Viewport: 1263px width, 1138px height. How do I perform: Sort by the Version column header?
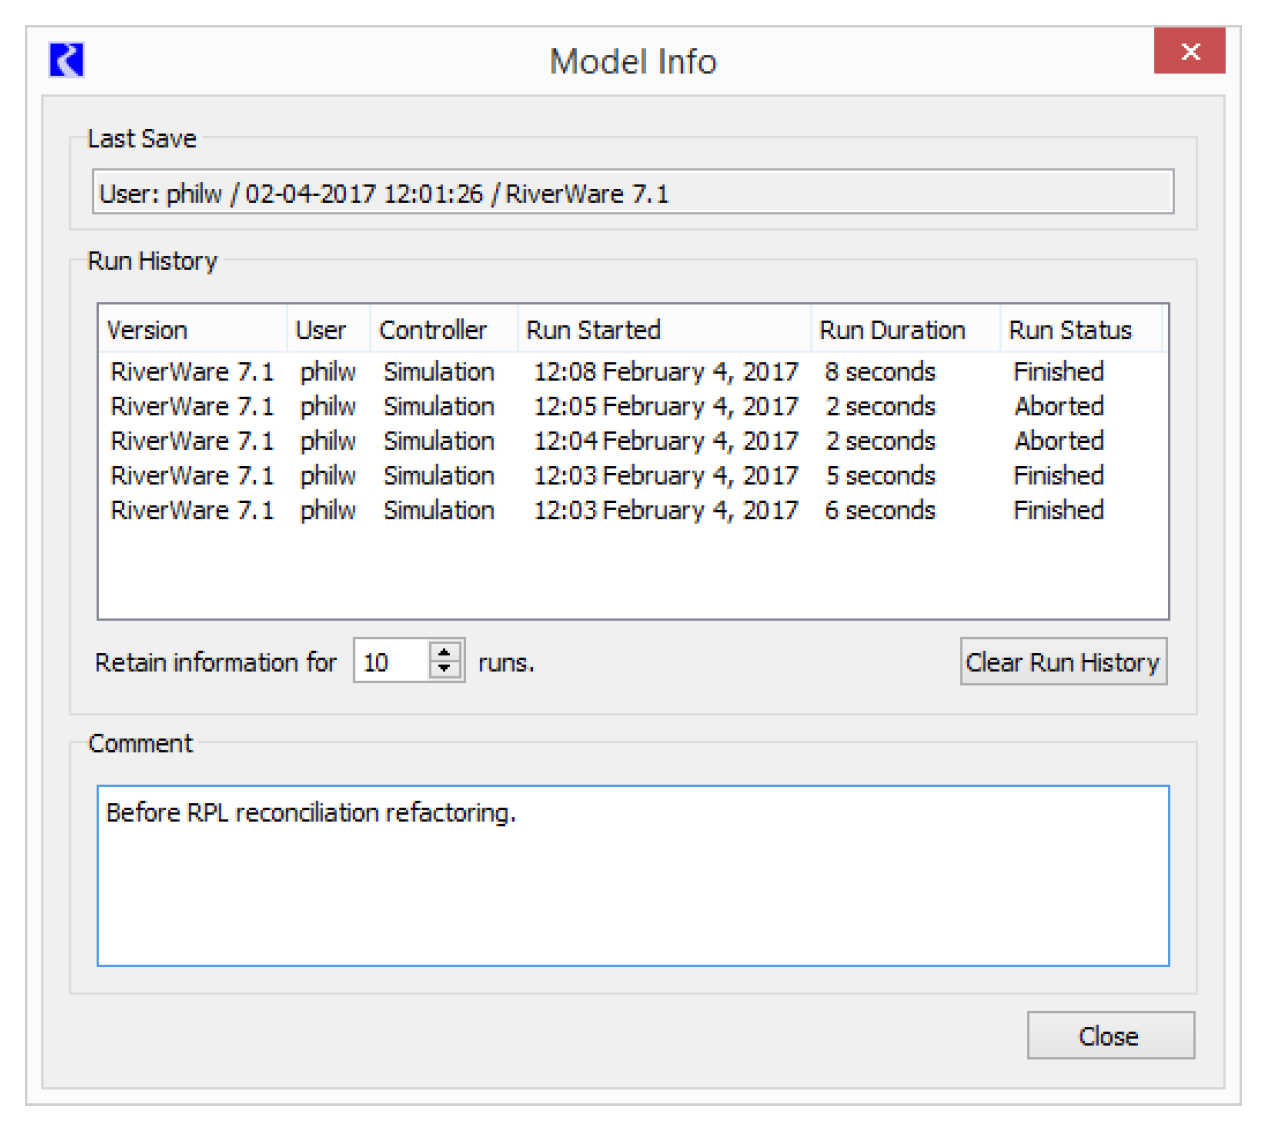(192, 329)
